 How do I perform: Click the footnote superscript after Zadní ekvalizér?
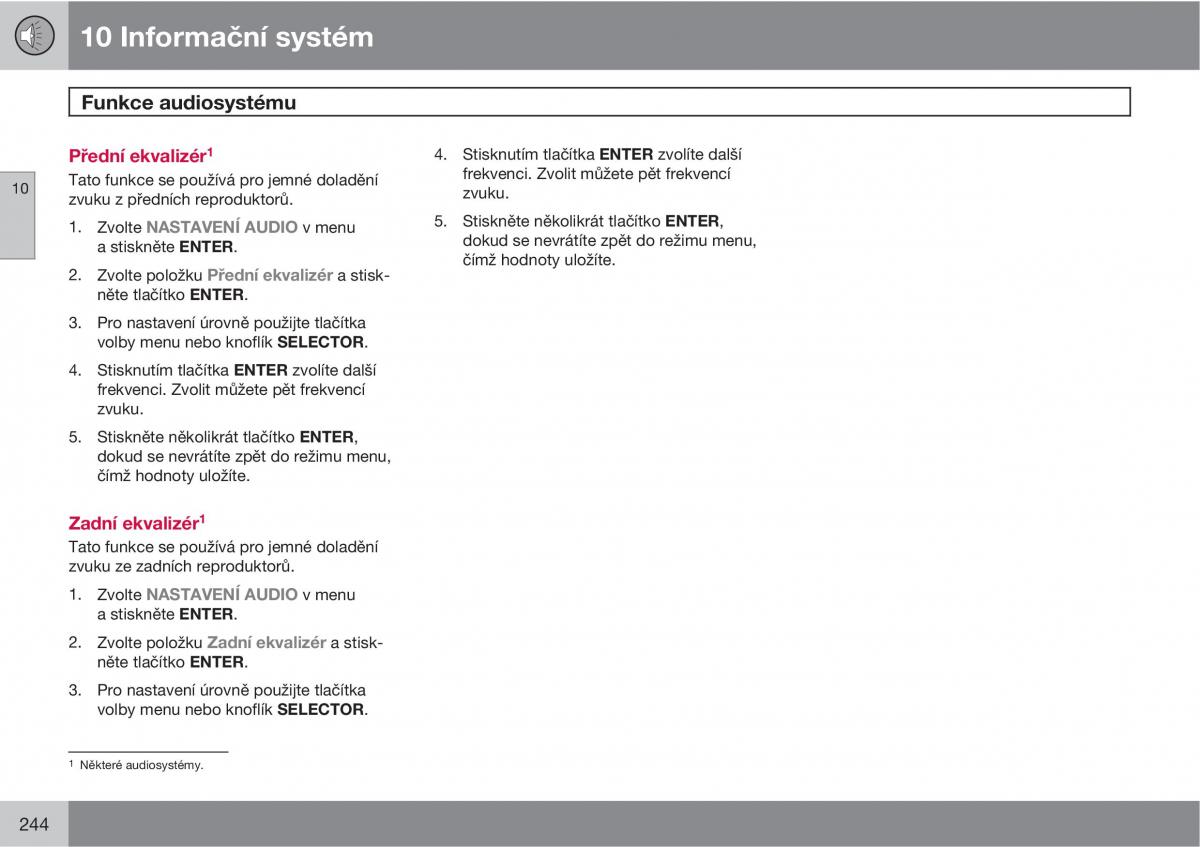click(x=201, y=518)
